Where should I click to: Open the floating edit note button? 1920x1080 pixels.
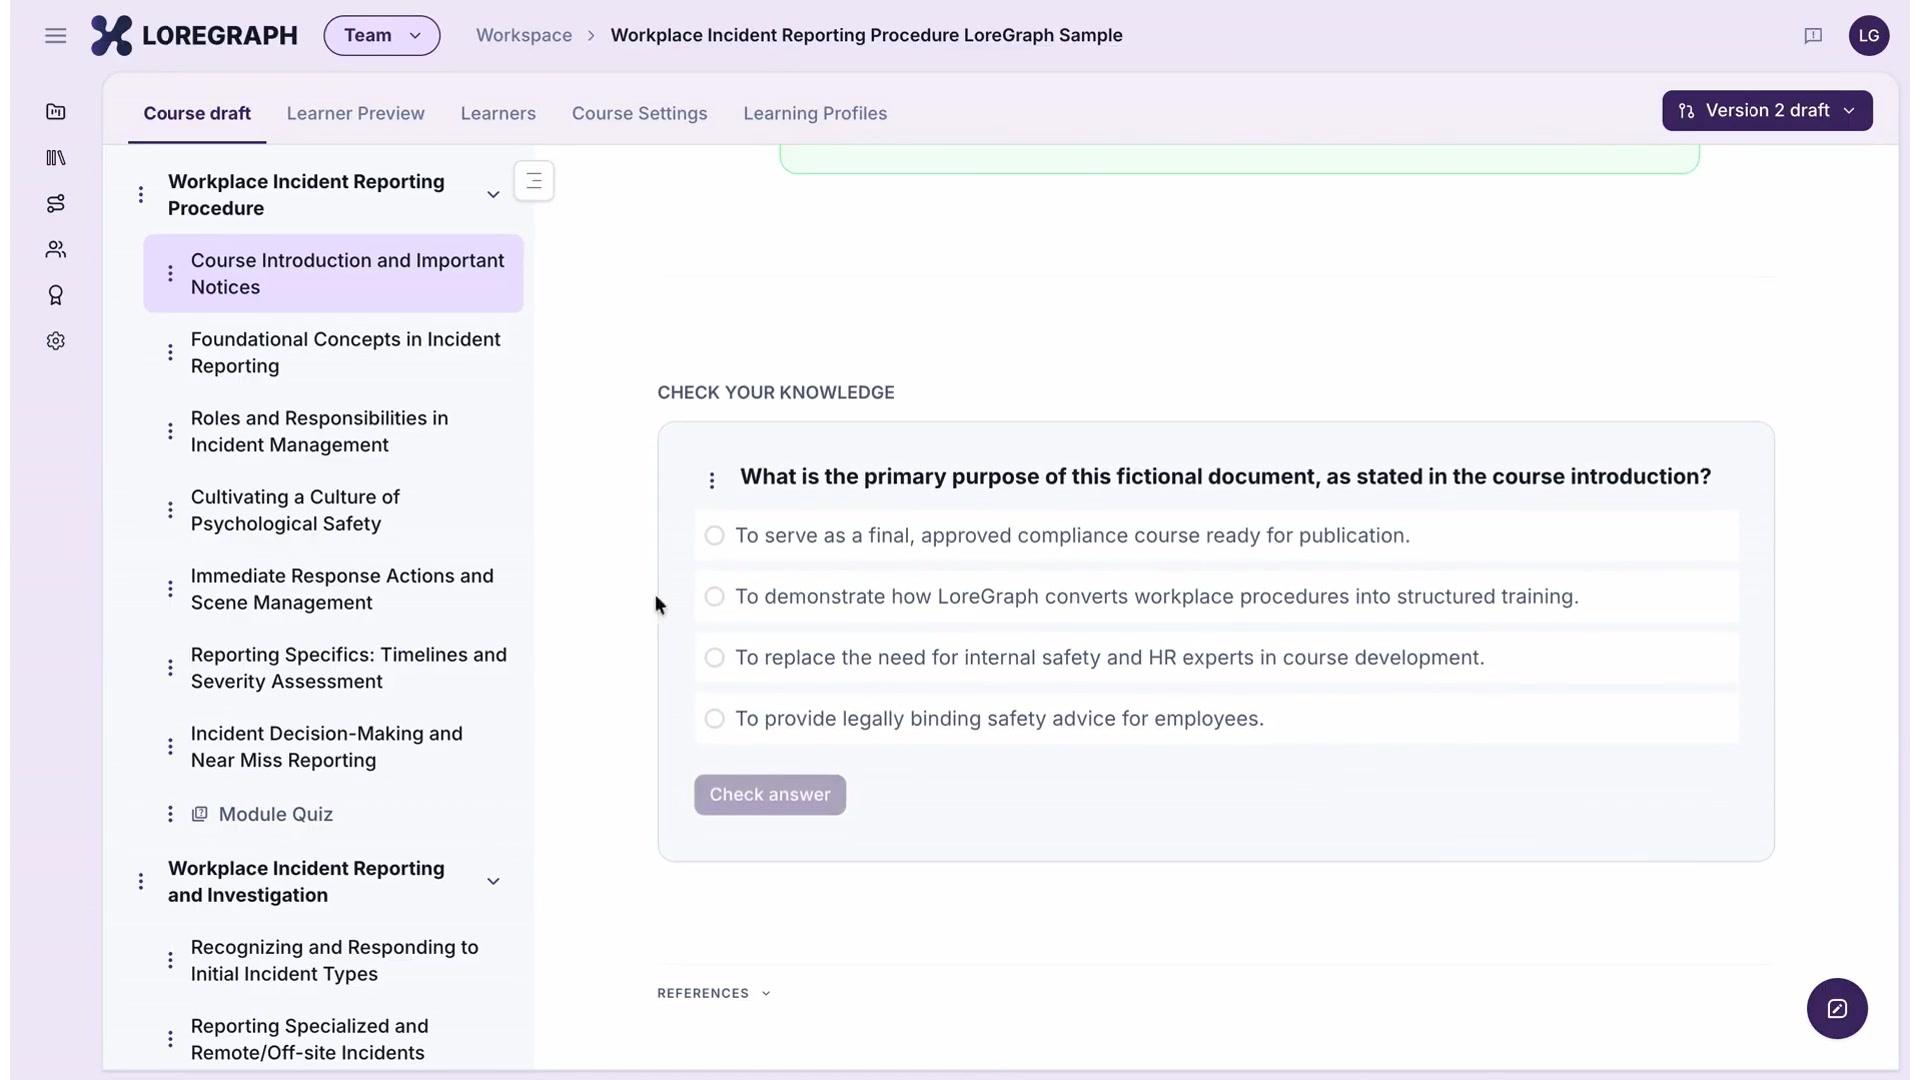coord(1837,1008)
